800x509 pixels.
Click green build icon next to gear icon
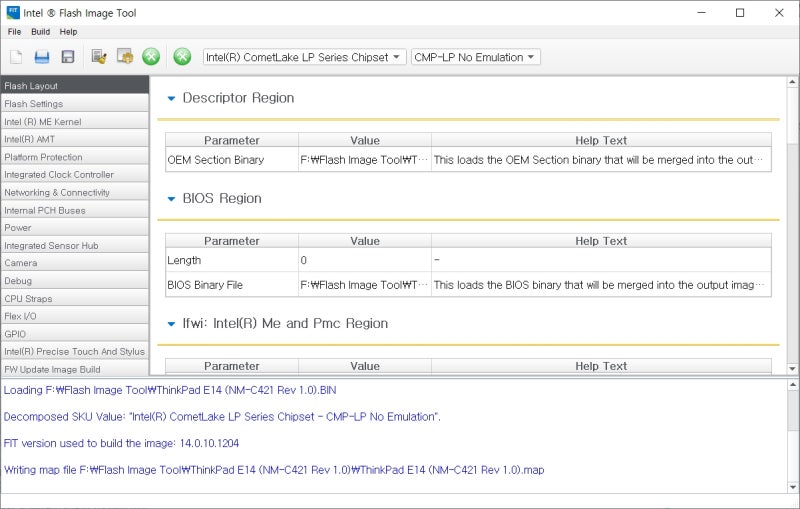151,56
